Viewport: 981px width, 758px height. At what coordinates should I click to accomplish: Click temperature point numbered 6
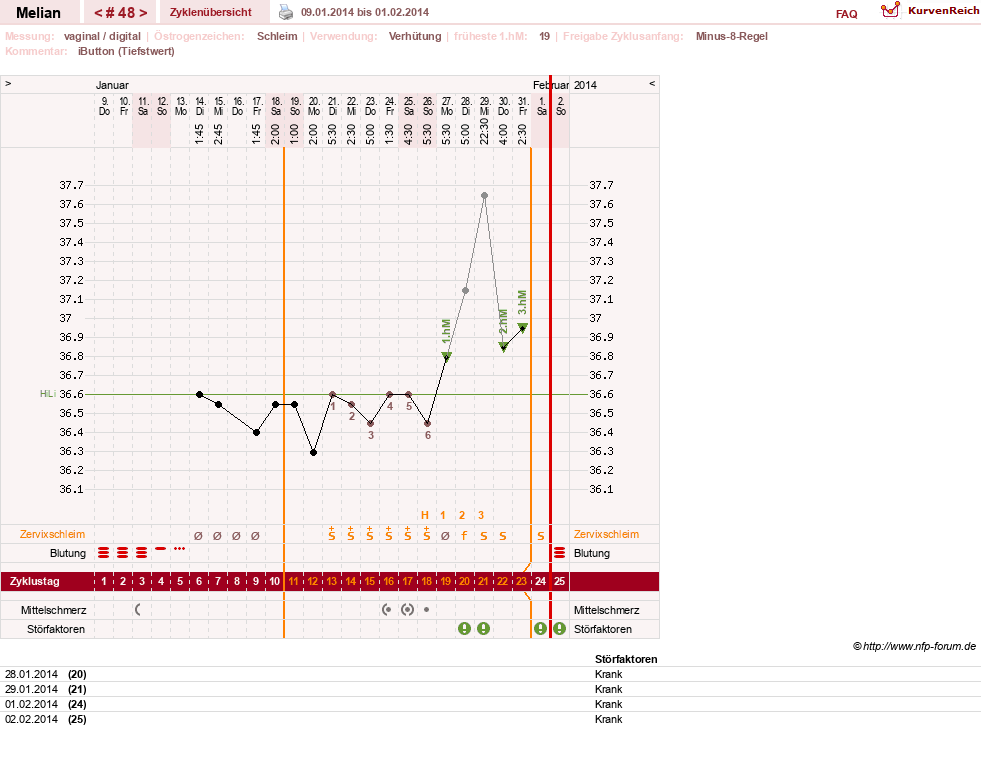coord(427,423)
